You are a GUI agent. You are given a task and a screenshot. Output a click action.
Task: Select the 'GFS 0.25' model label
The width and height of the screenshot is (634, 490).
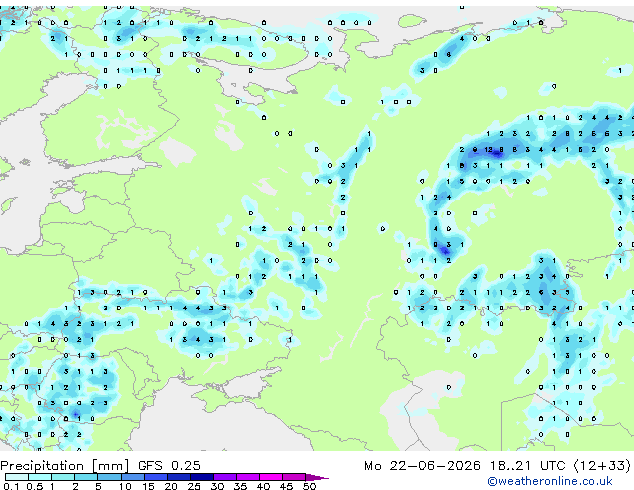[169, 466]
